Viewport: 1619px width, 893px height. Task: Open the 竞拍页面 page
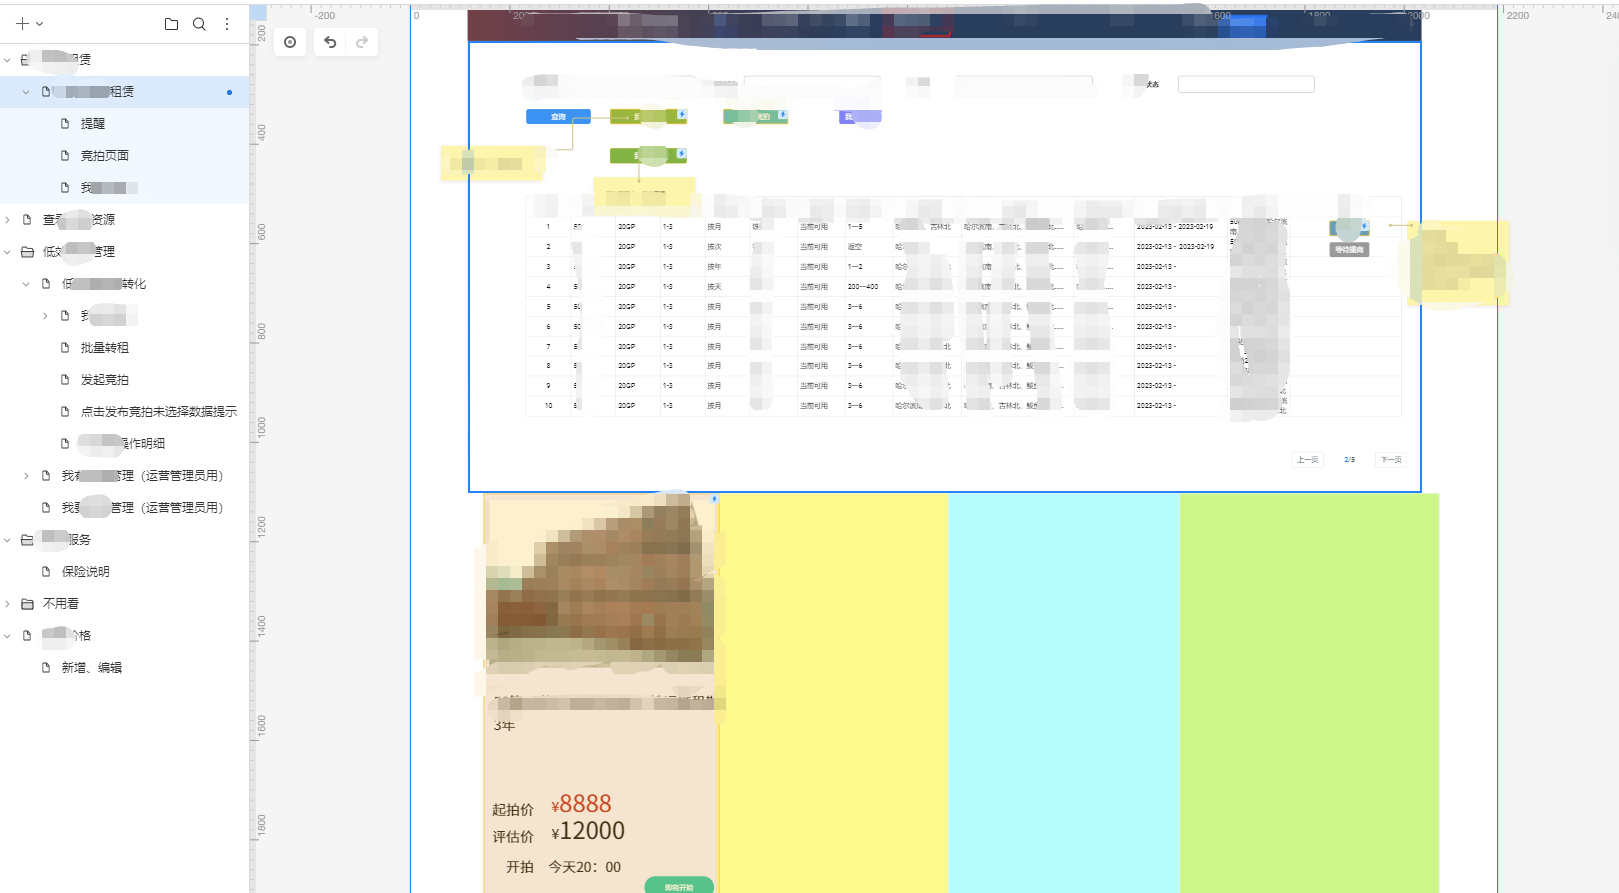coord(105,156)
